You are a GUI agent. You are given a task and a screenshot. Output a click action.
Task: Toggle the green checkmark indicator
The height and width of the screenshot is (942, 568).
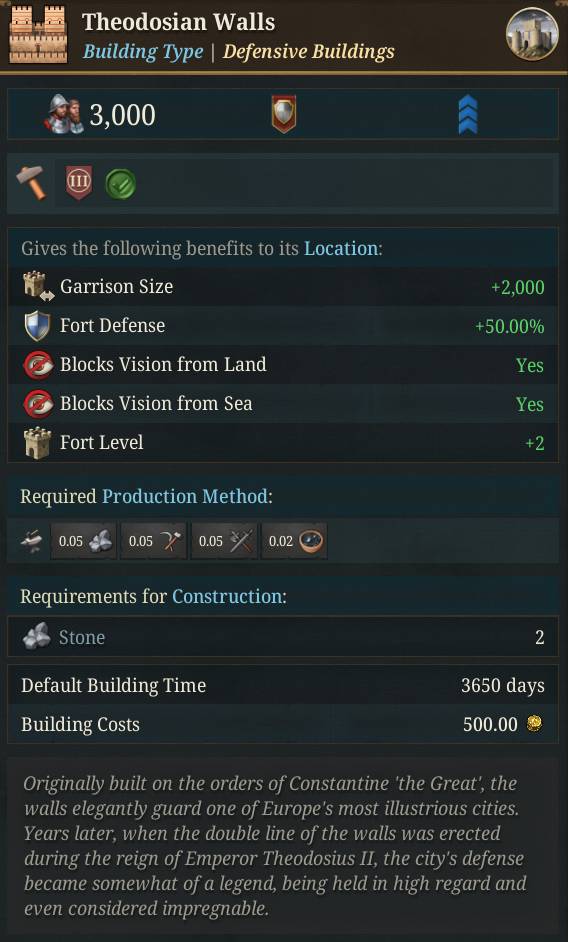[120, 184]
